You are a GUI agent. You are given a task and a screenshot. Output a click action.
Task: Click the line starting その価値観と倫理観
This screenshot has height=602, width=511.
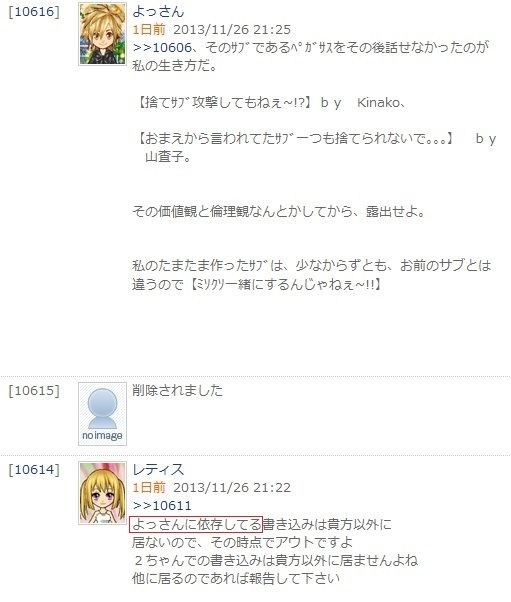[278, 212]
